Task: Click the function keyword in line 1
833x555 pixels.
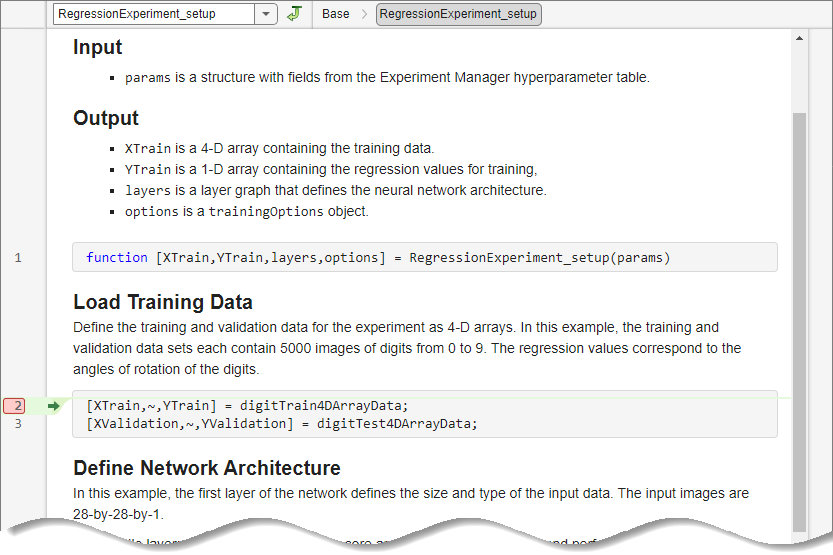Action: click(117, 258)
